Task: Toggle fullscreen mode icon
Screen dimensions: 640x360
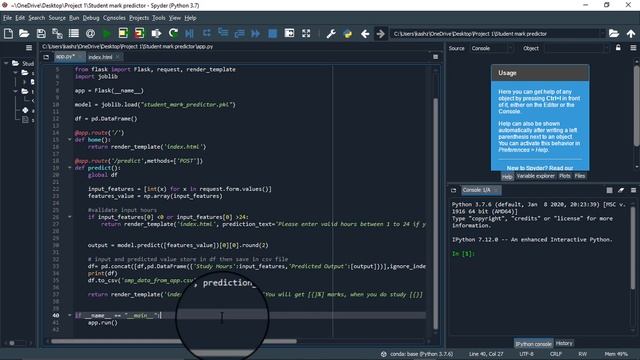Action: [306, 33]
